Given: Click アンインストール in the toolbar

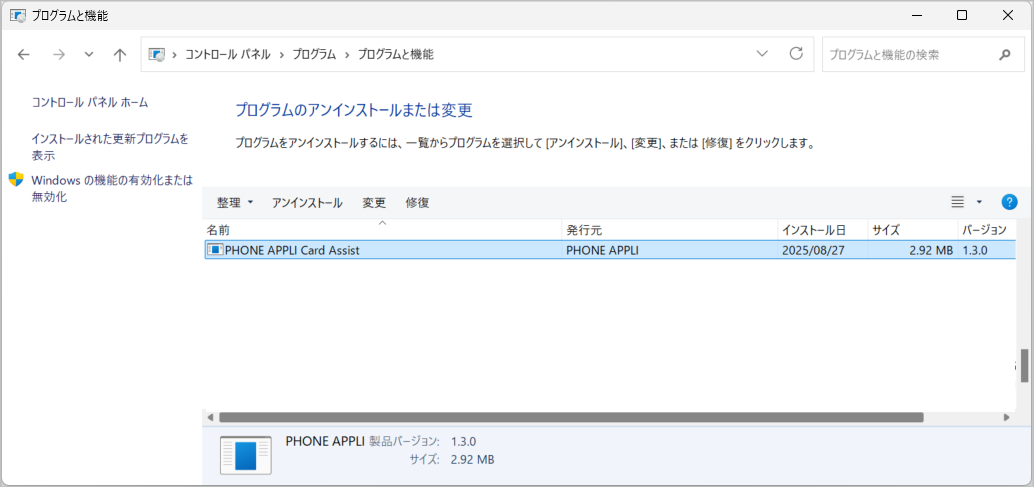Looking at the screenshot, I should tap(307, 202).
